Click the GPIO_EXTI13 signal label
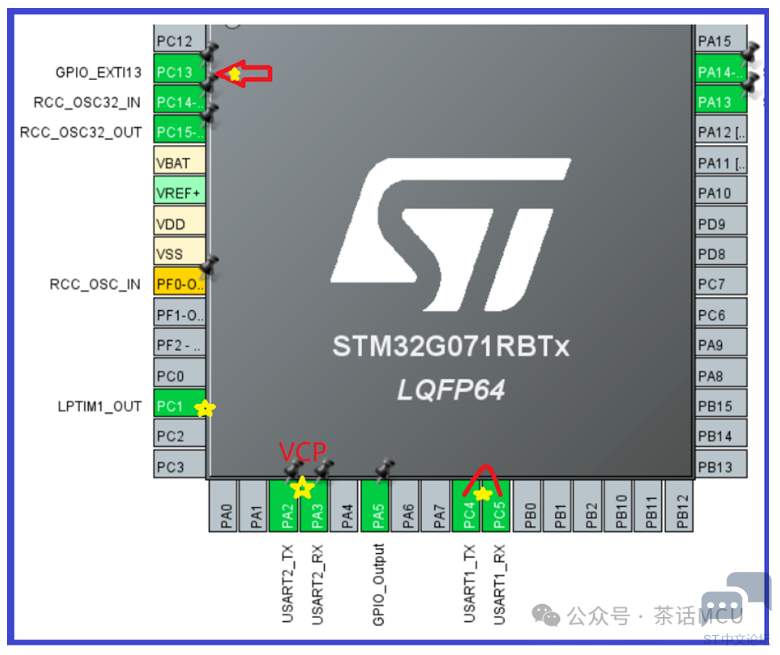Viewport: 780px width, 655px height. 98,73
